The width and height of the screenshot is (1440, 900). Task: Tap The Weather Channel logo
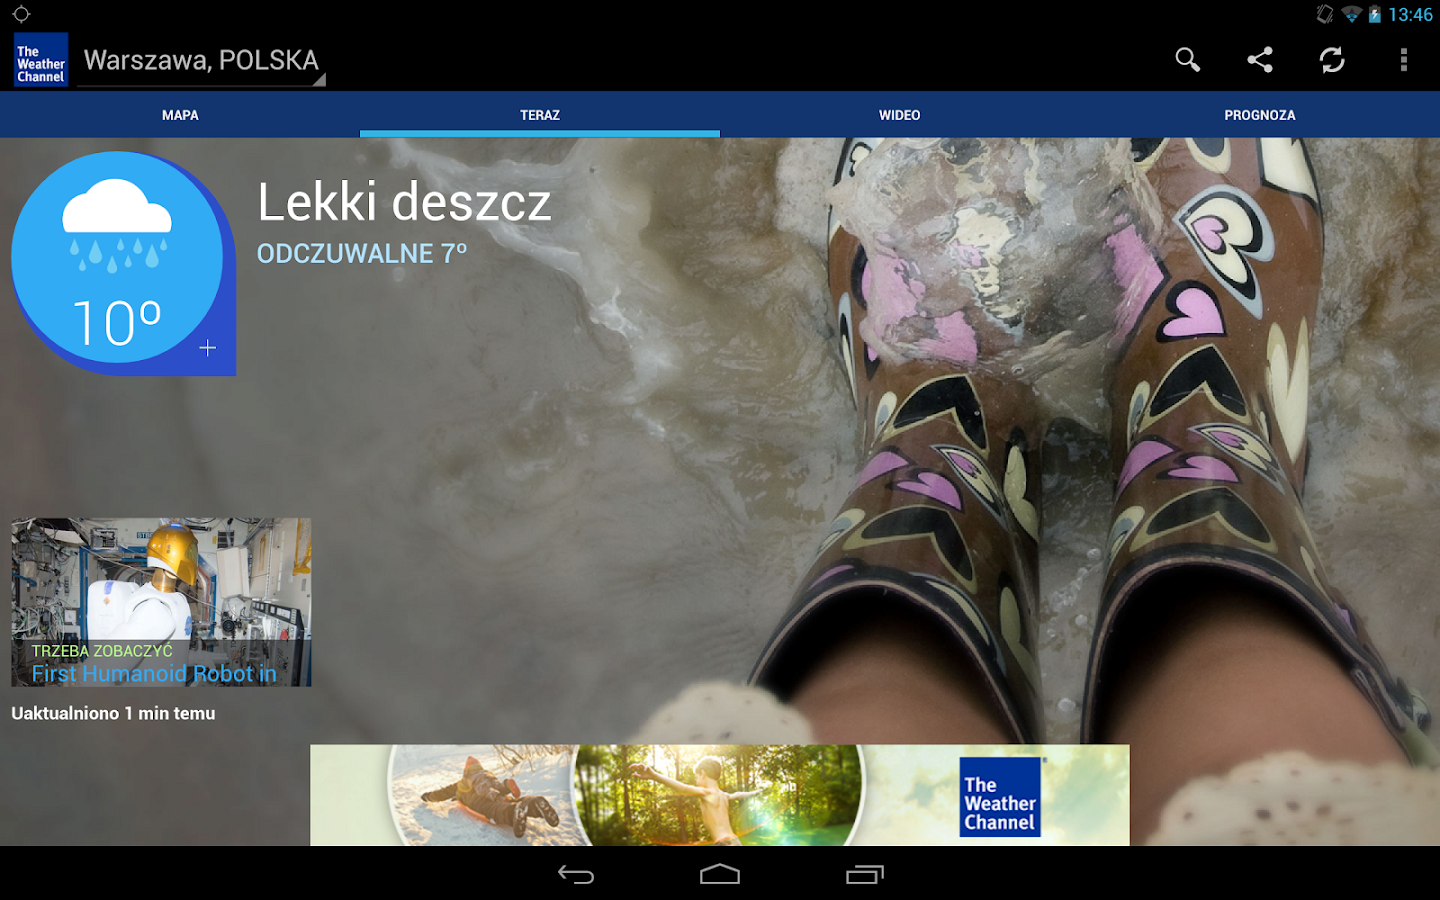[x=40, y=59]
